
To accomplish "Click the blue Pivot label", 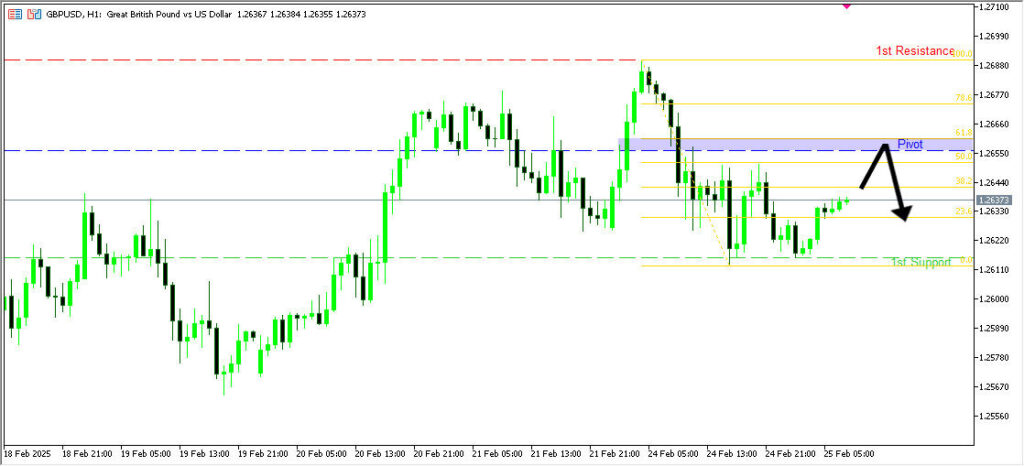I will point(910,144).
